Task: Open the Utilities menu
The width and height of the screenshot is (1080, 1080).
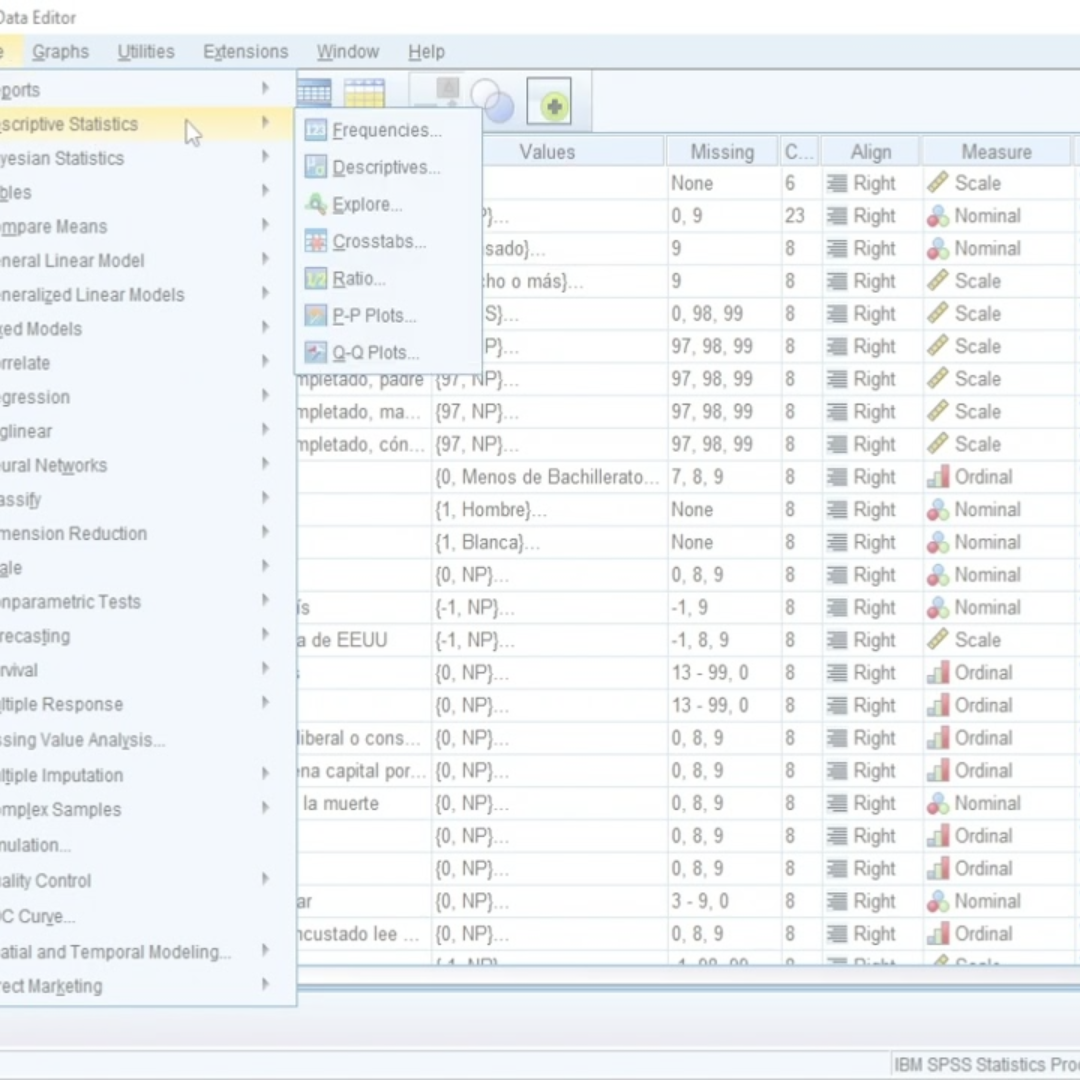Action: tap(146, 52)
